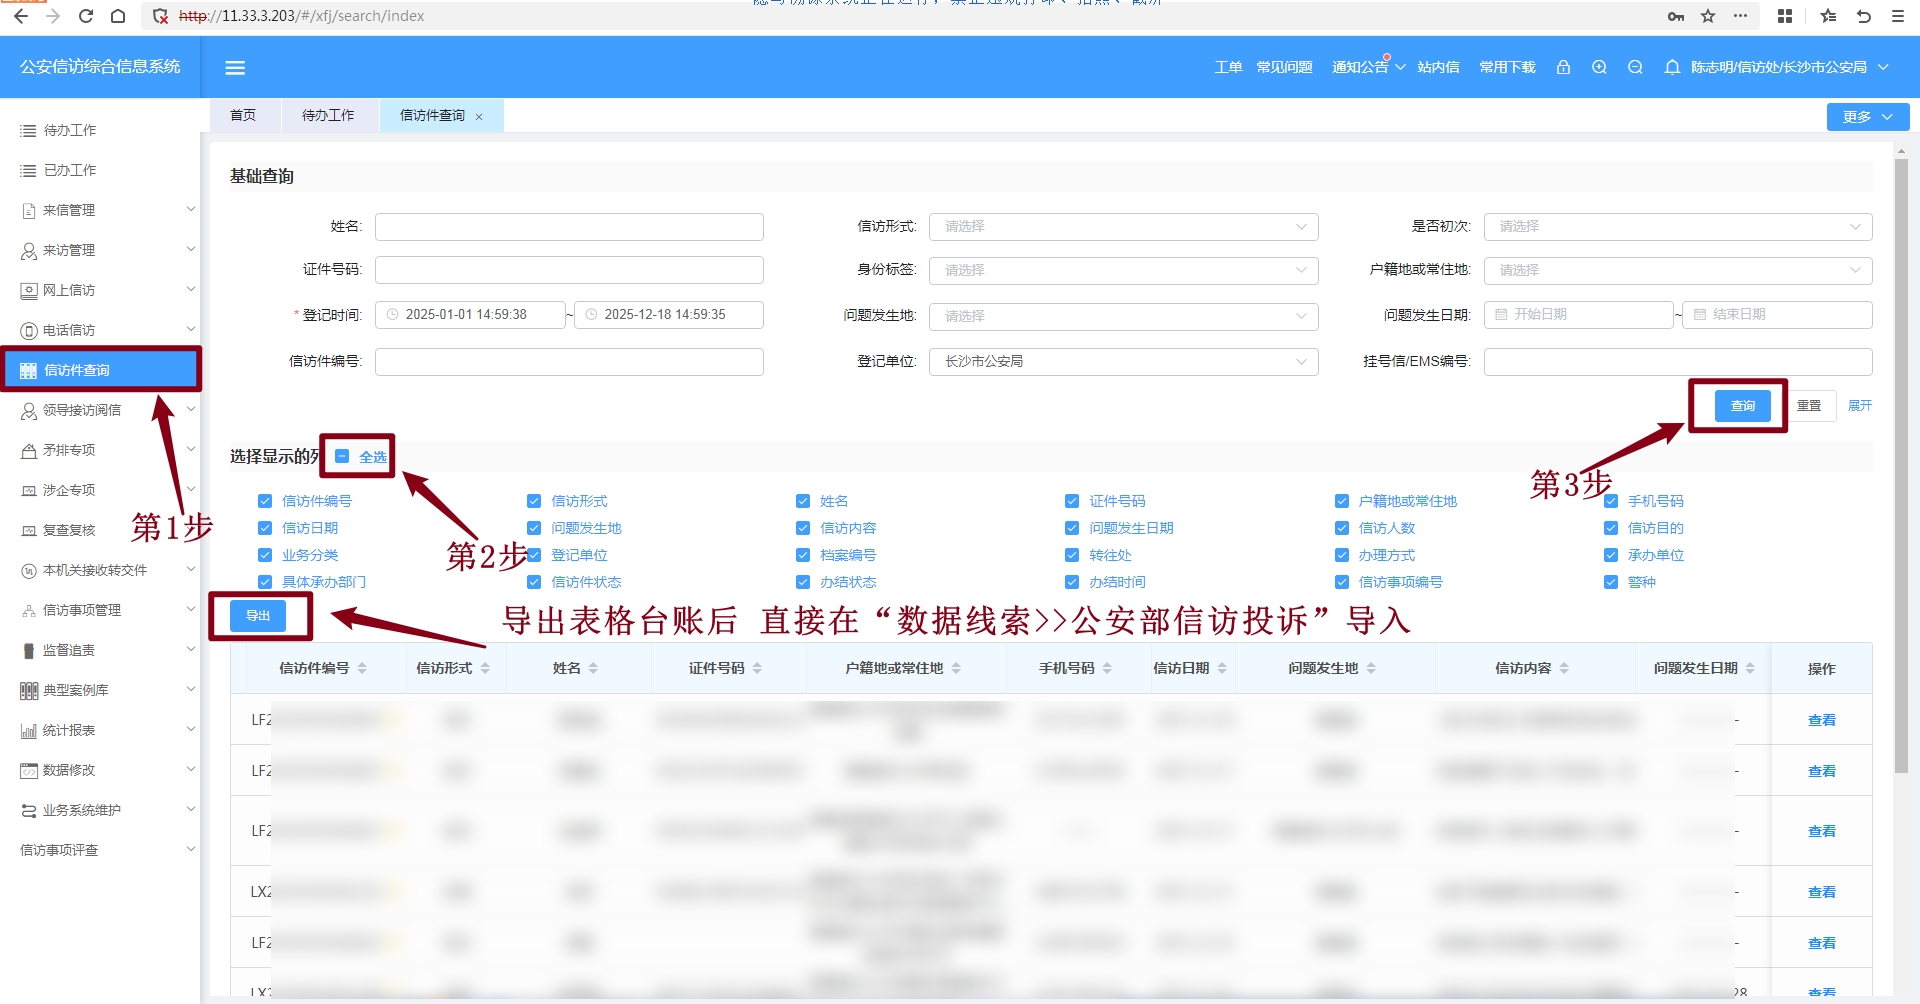Click the blue 查询 button

pyautogui.click(x=1742, y=406)
